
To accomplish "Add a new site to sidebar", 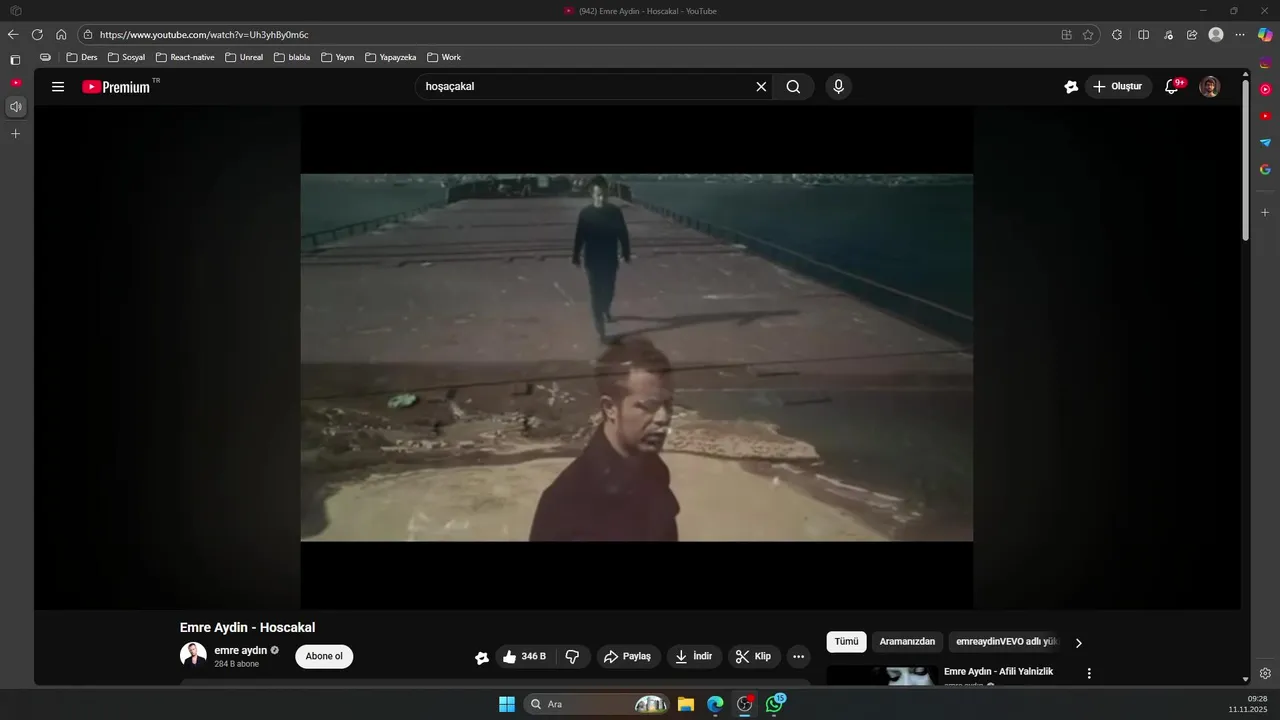I will tap(1265, 212).
